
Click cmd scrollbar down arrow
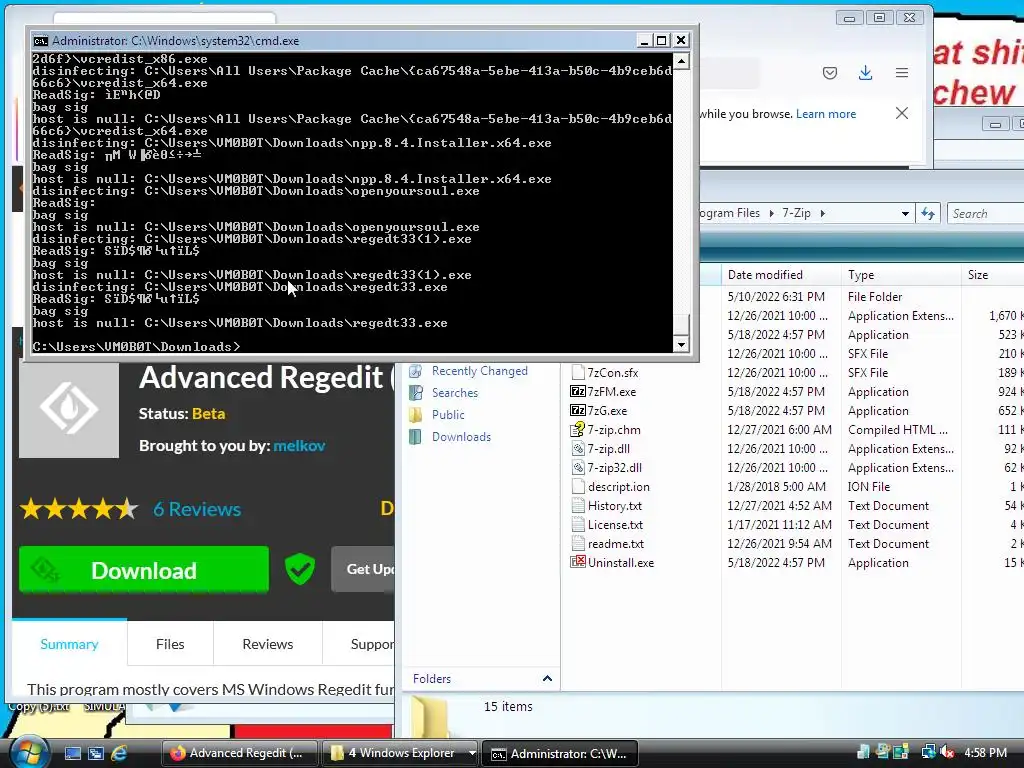pos(681,344)
